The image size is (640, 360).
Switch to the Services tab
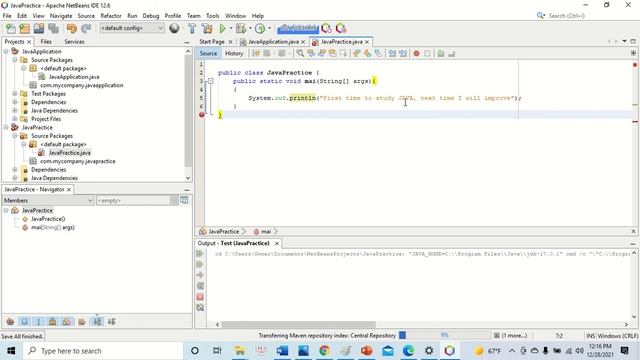pos(74,42)
